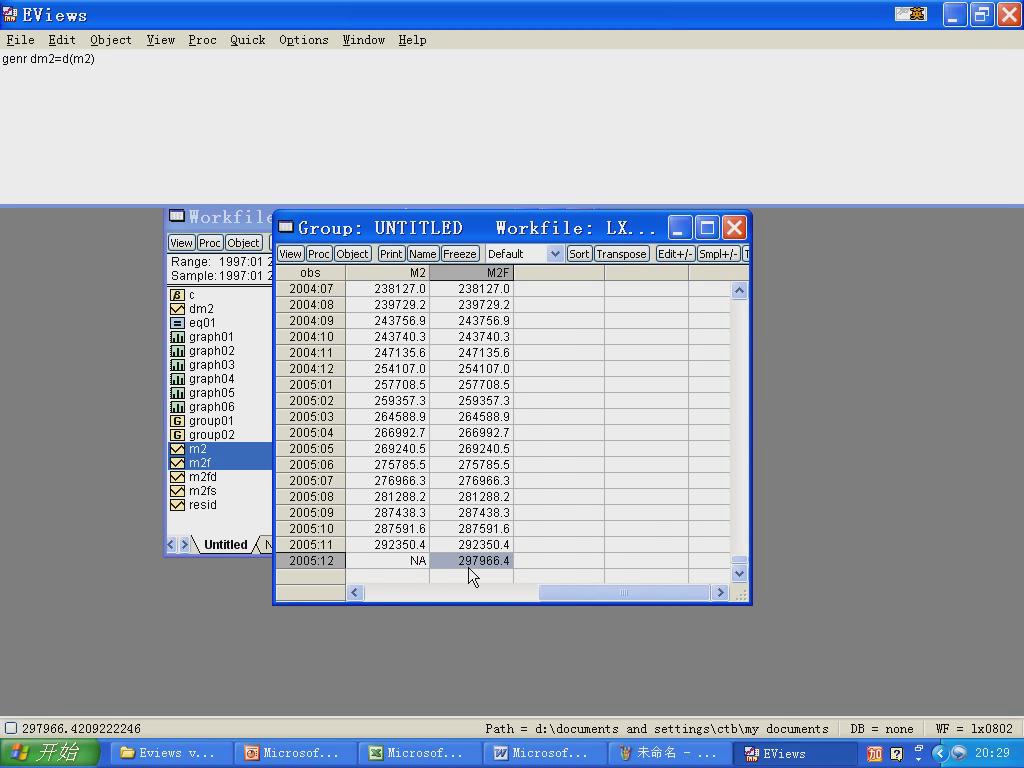Image resolution: width=1024 pixels, height=768 pixels.
Task: Click horizontal scroll left arrow in Group
Action: point(355,592)
